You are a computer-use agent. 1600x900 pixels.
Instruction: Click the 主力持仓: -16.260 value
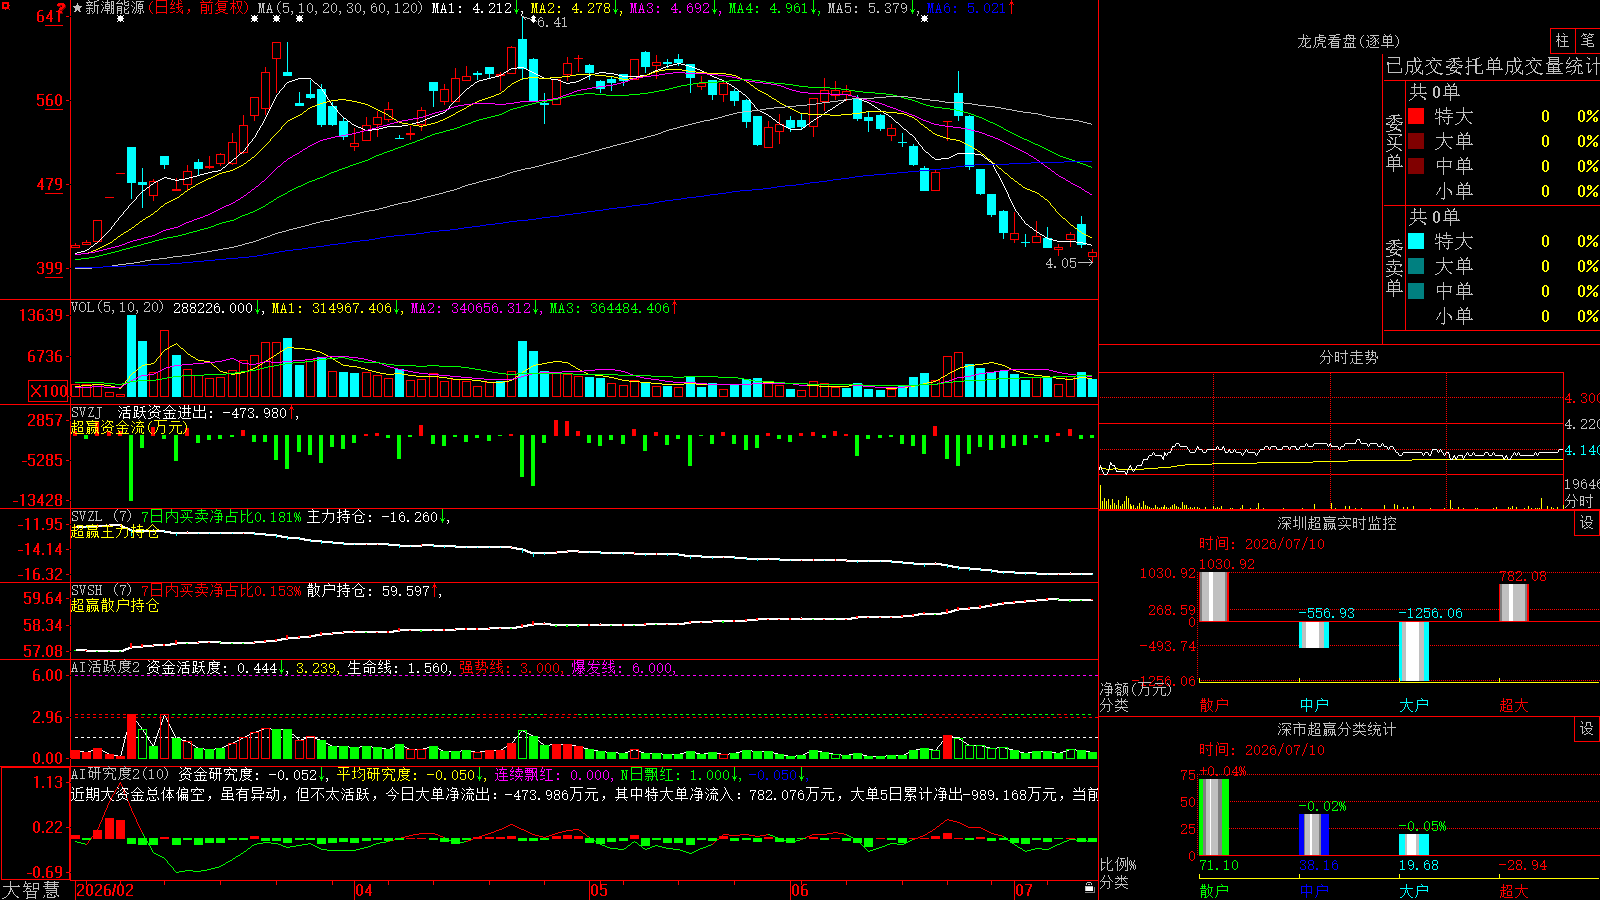click(377, 517)
